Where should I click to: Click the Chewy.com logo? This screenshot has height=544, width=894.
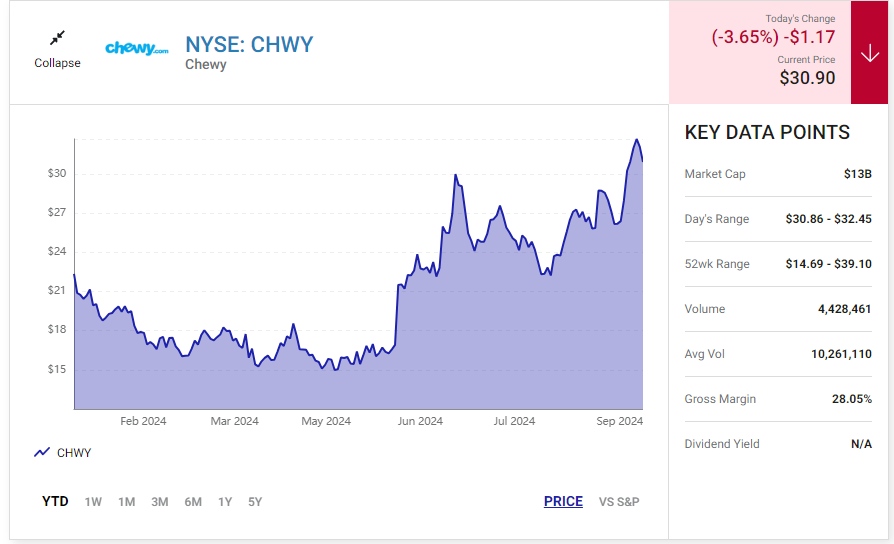[x=137, y=48]
